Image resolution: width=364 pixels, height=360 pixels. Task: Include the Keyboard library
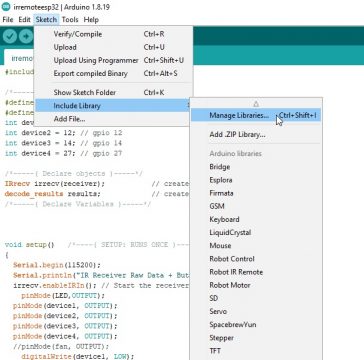[x=256, y=219]
